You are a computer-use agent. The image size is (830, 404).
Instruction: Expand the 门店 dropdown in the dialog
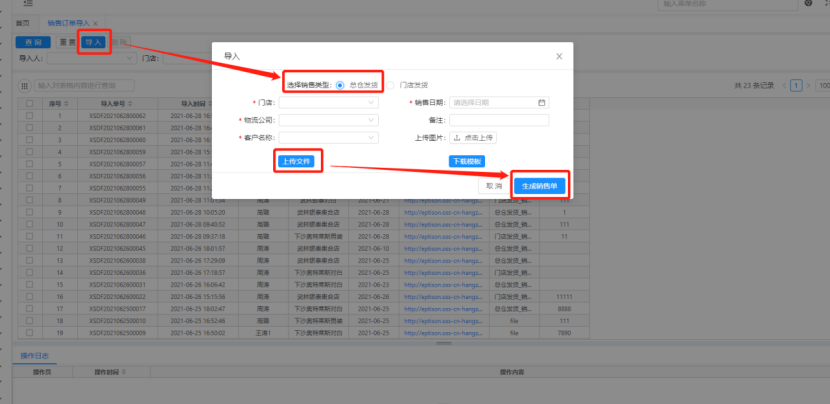pyautogui.click(x=328, y=102)
